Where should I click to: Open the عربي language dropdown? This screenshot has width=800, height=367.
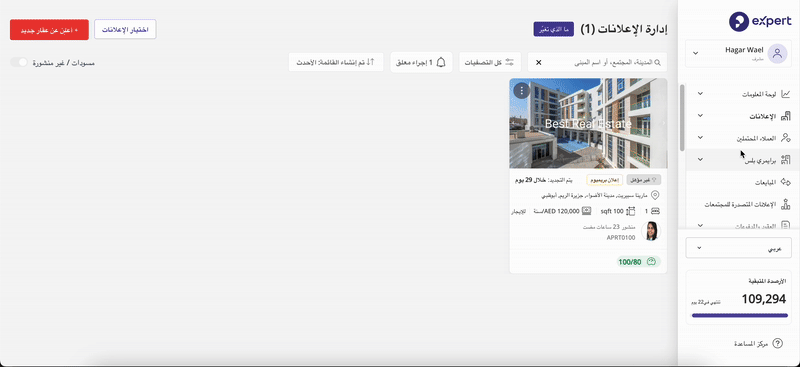point(738,248)
